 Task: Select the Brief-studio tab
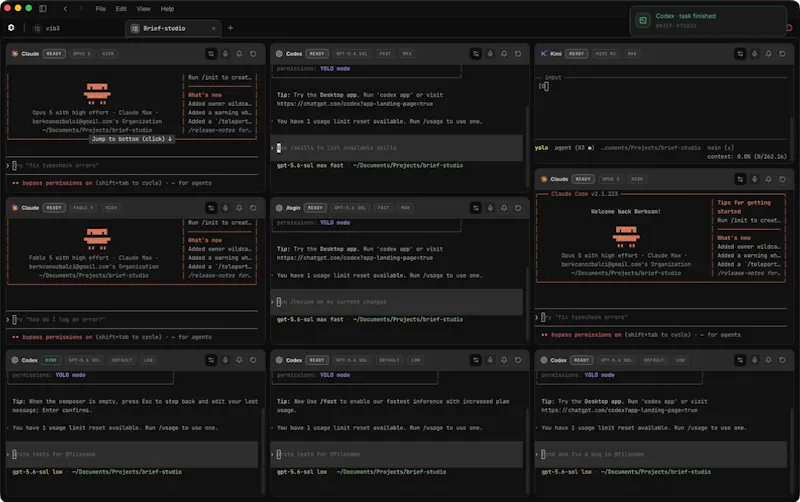pos(173,28)
